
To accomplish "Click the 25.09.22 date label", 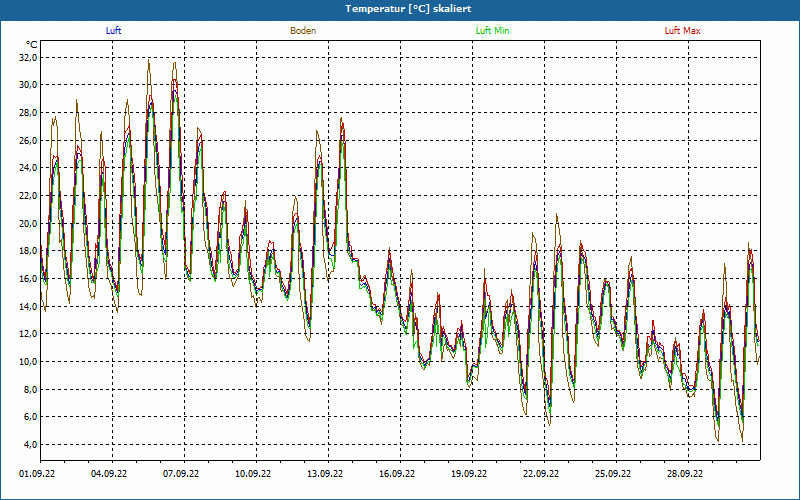I will click(613, 475).
